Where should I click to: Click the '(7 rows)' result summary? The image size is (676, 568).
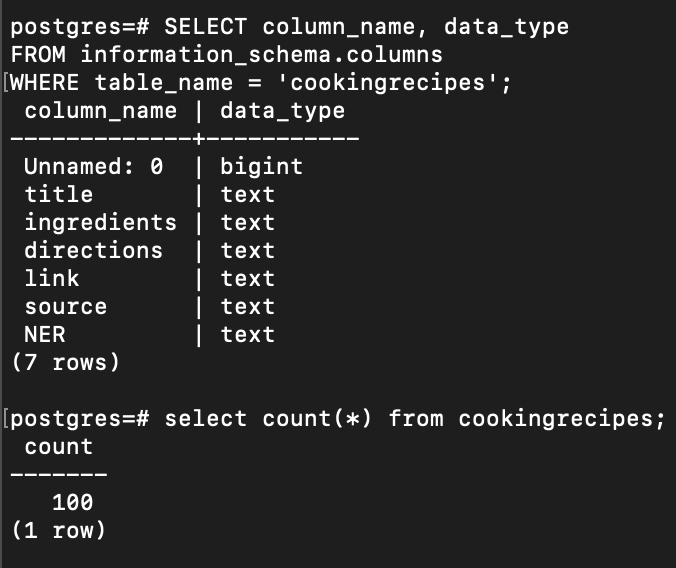(66, 362)
